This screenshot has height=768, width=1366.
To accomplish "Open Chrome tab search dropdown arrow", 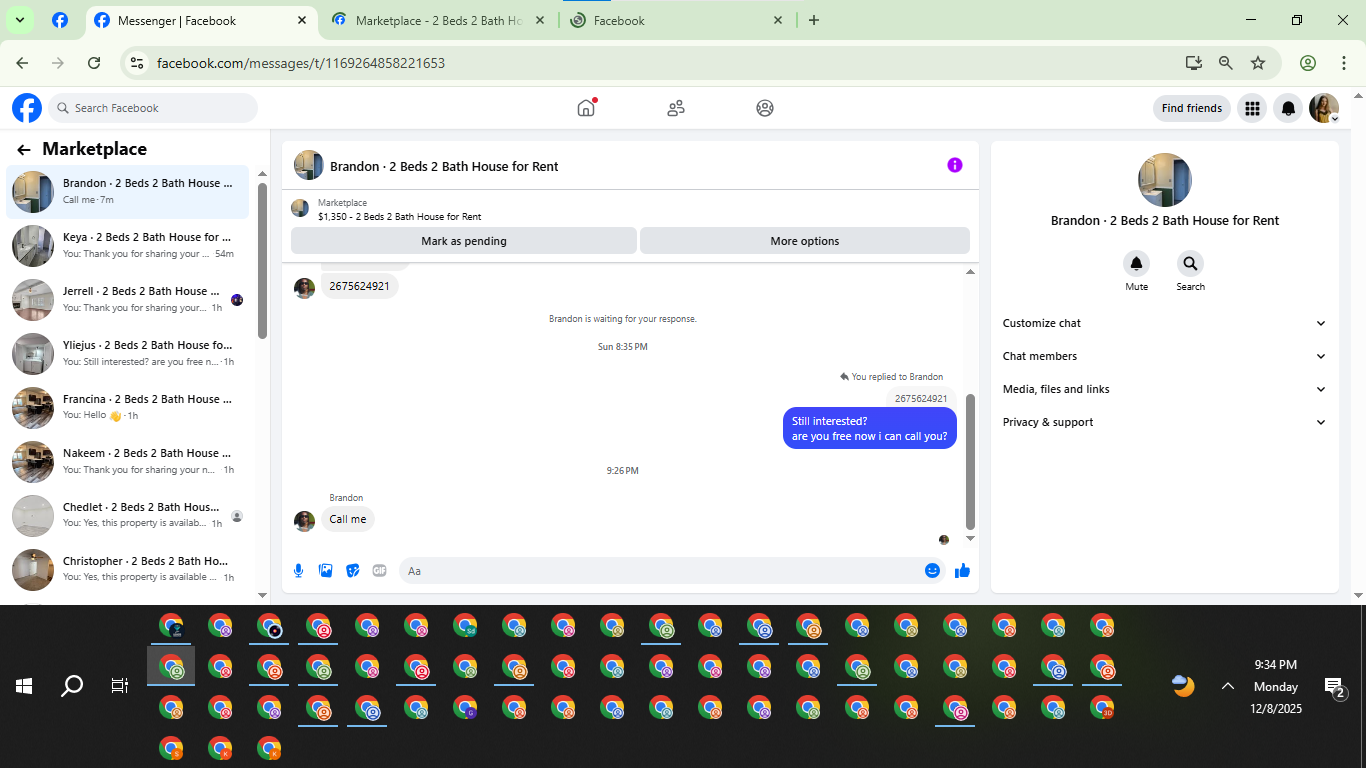I will pos(19,20).
